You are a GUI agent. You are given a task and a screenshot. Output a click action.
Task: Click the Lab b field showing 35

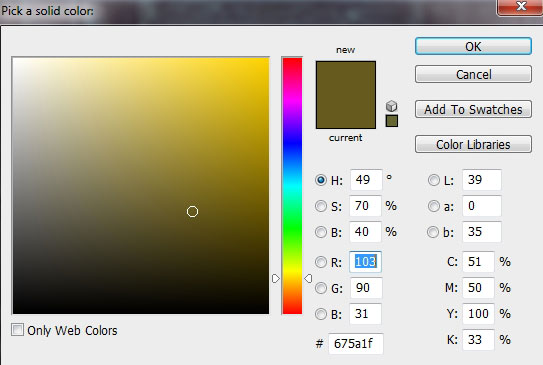(482, 232)
